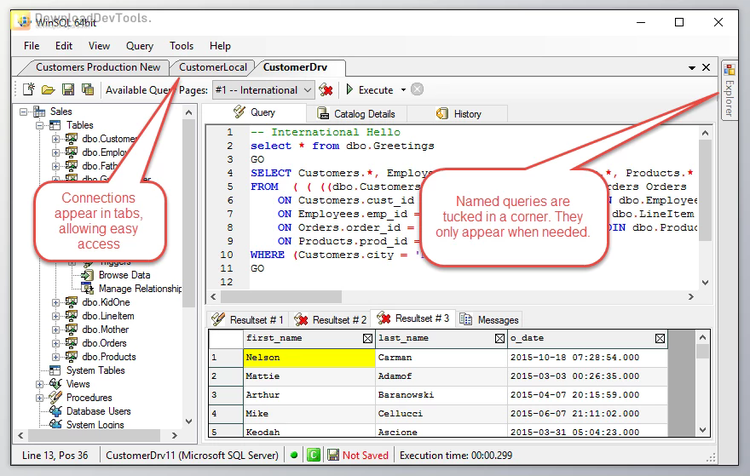Viewport: 750px width, 476px height.
Task: Expand the dbo.Orders table node
Action: (x=55, y=343)
